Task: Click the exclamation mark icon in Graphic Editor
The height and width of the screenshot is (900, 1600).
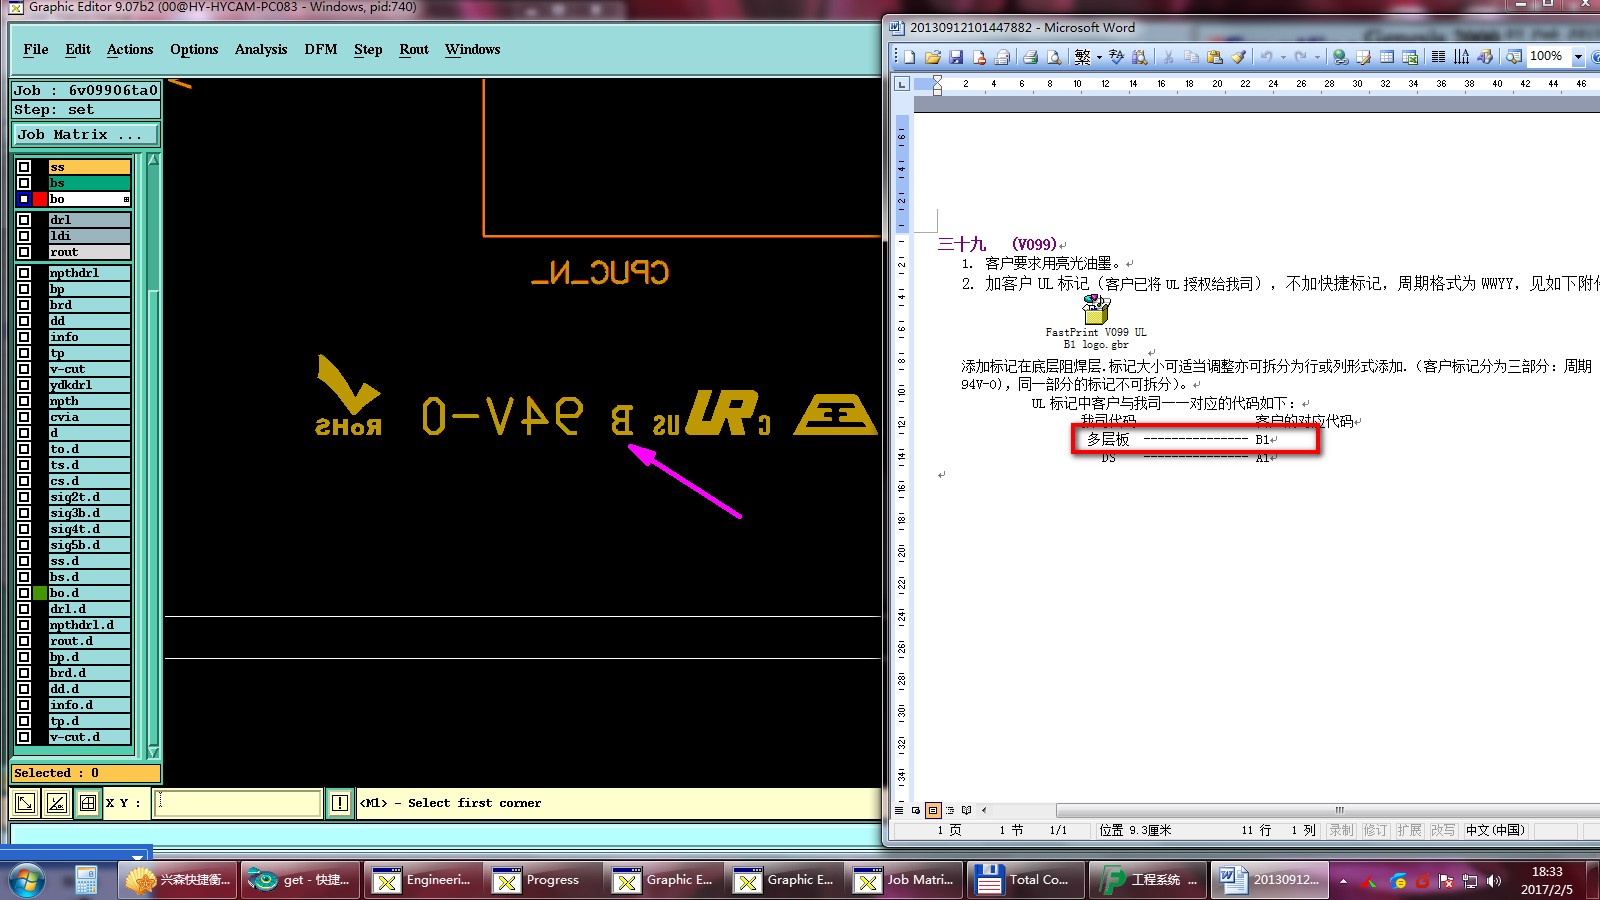Action: coord(340,802)
